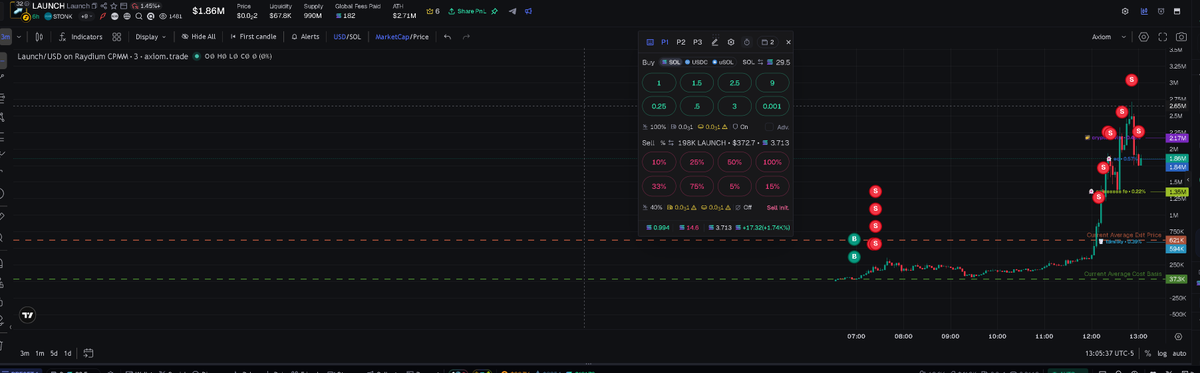Image resolution: width=1200 pixels, height=373 pixels.
Task: Click Sell Init. link
Action: (x=777, y=207)
